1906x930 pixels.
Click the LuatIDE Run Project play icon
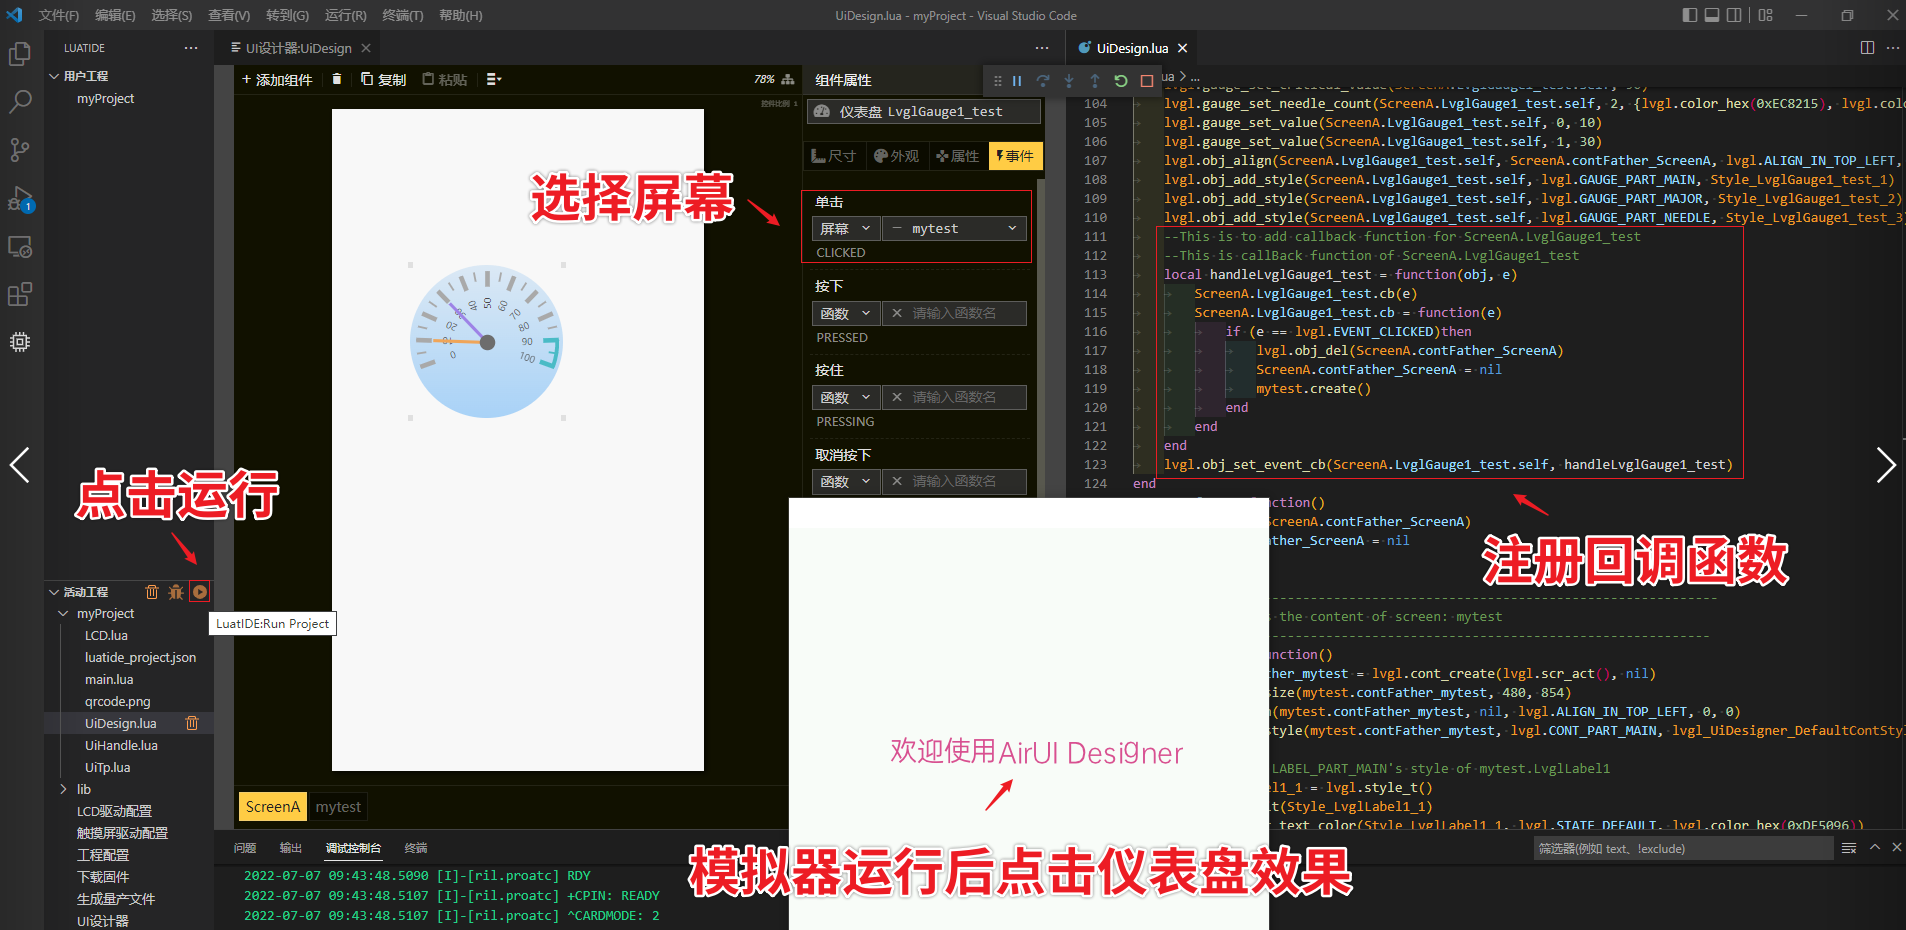click(x=200, y=592)
